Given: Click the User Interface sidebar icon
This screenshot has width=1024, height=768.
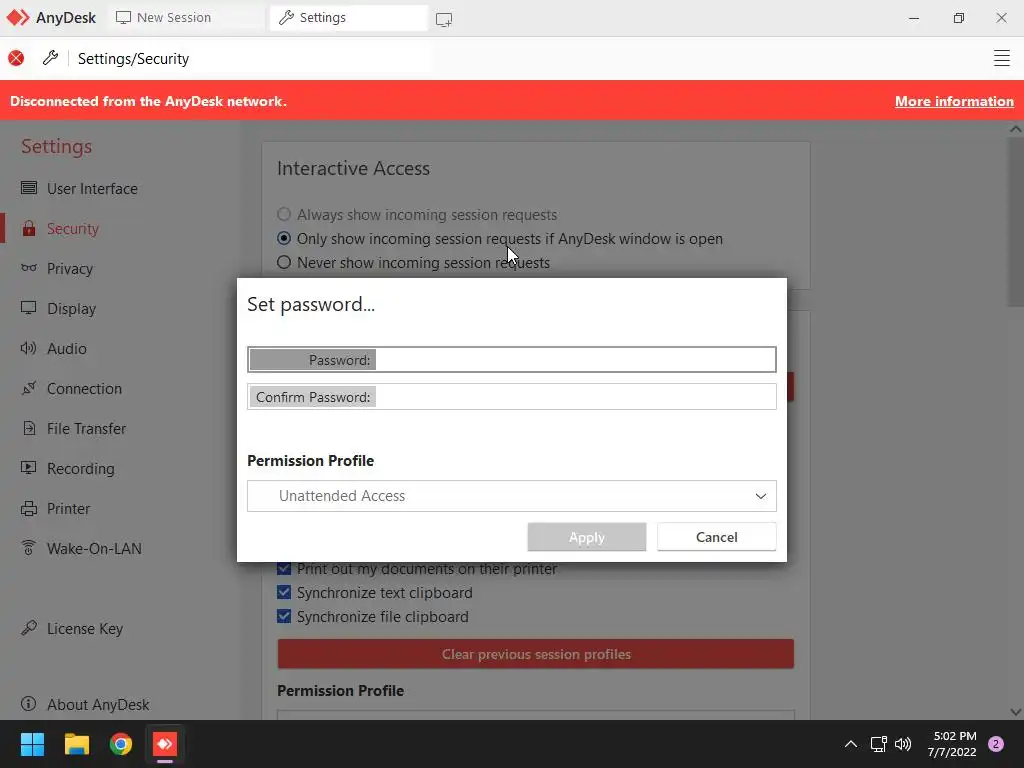Looking at the screenshot, I should pos(29,188).
